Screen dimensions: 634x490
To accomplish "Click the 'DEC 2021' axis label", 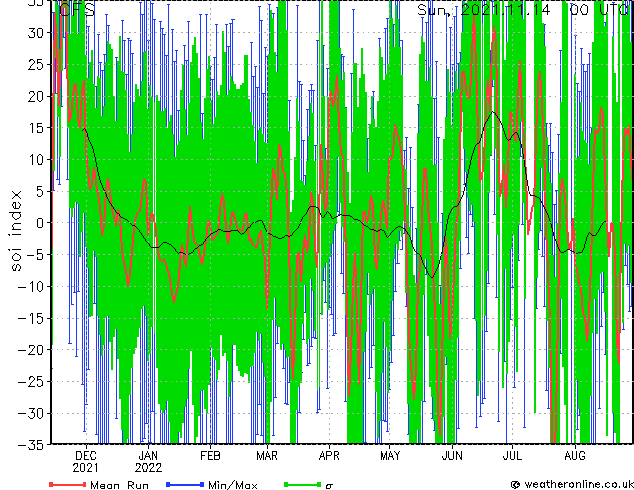I will (86, 462).
